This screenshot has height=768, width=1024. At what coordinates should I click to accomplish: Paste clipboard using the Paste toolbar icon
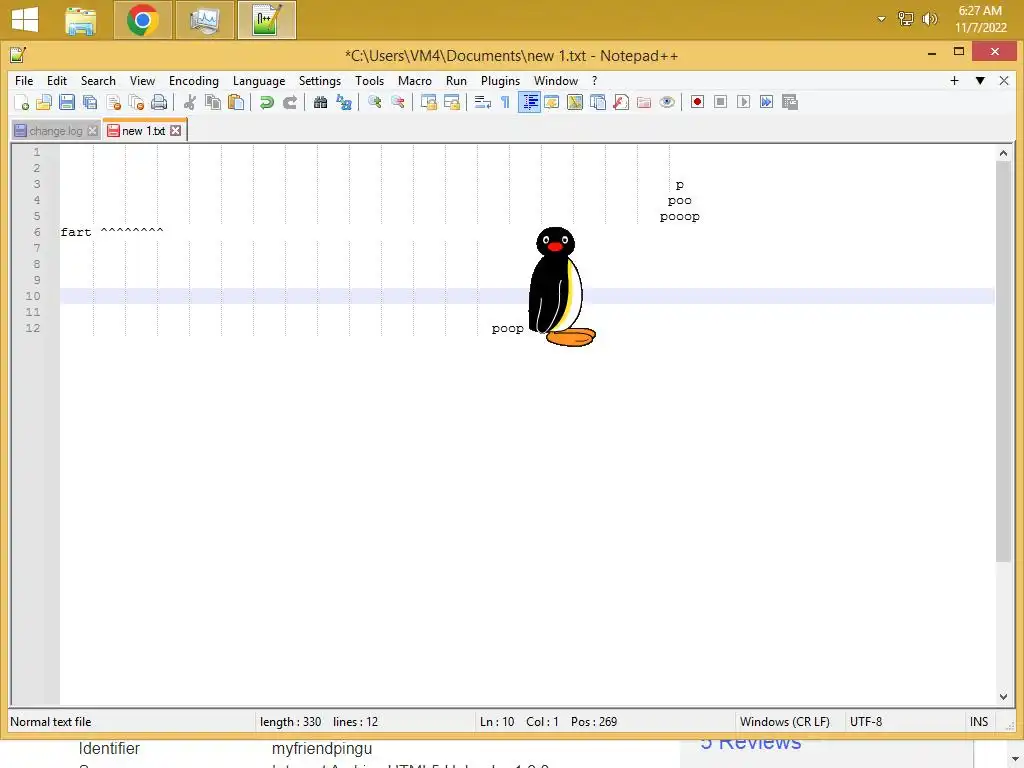click(x=236, y=102)
